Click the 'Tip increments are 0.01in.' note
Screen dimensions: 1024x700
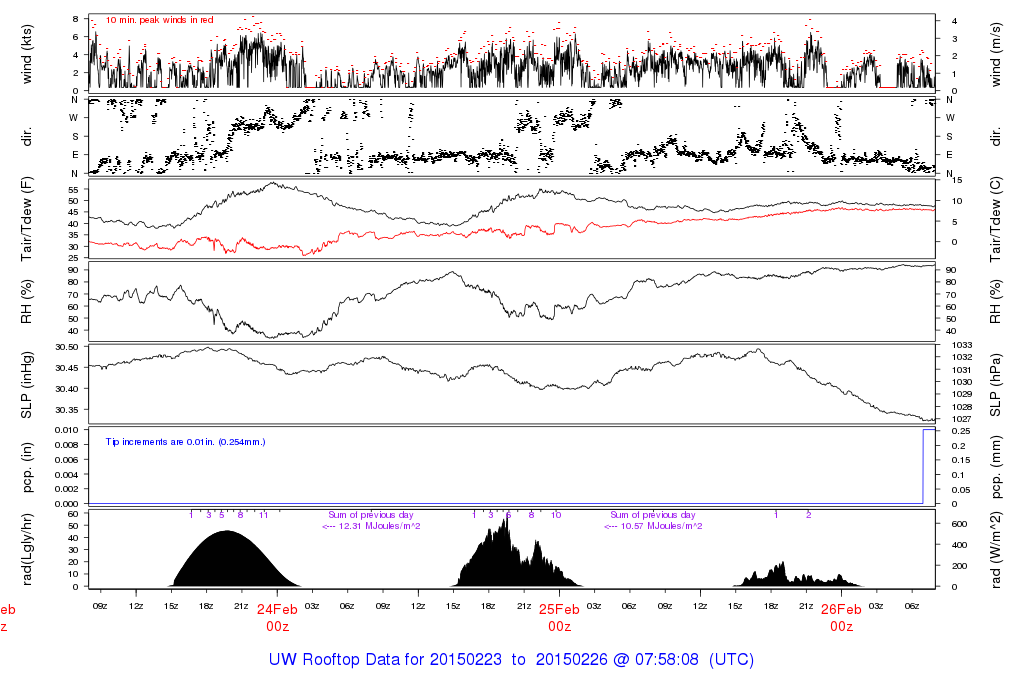point(185,441)
